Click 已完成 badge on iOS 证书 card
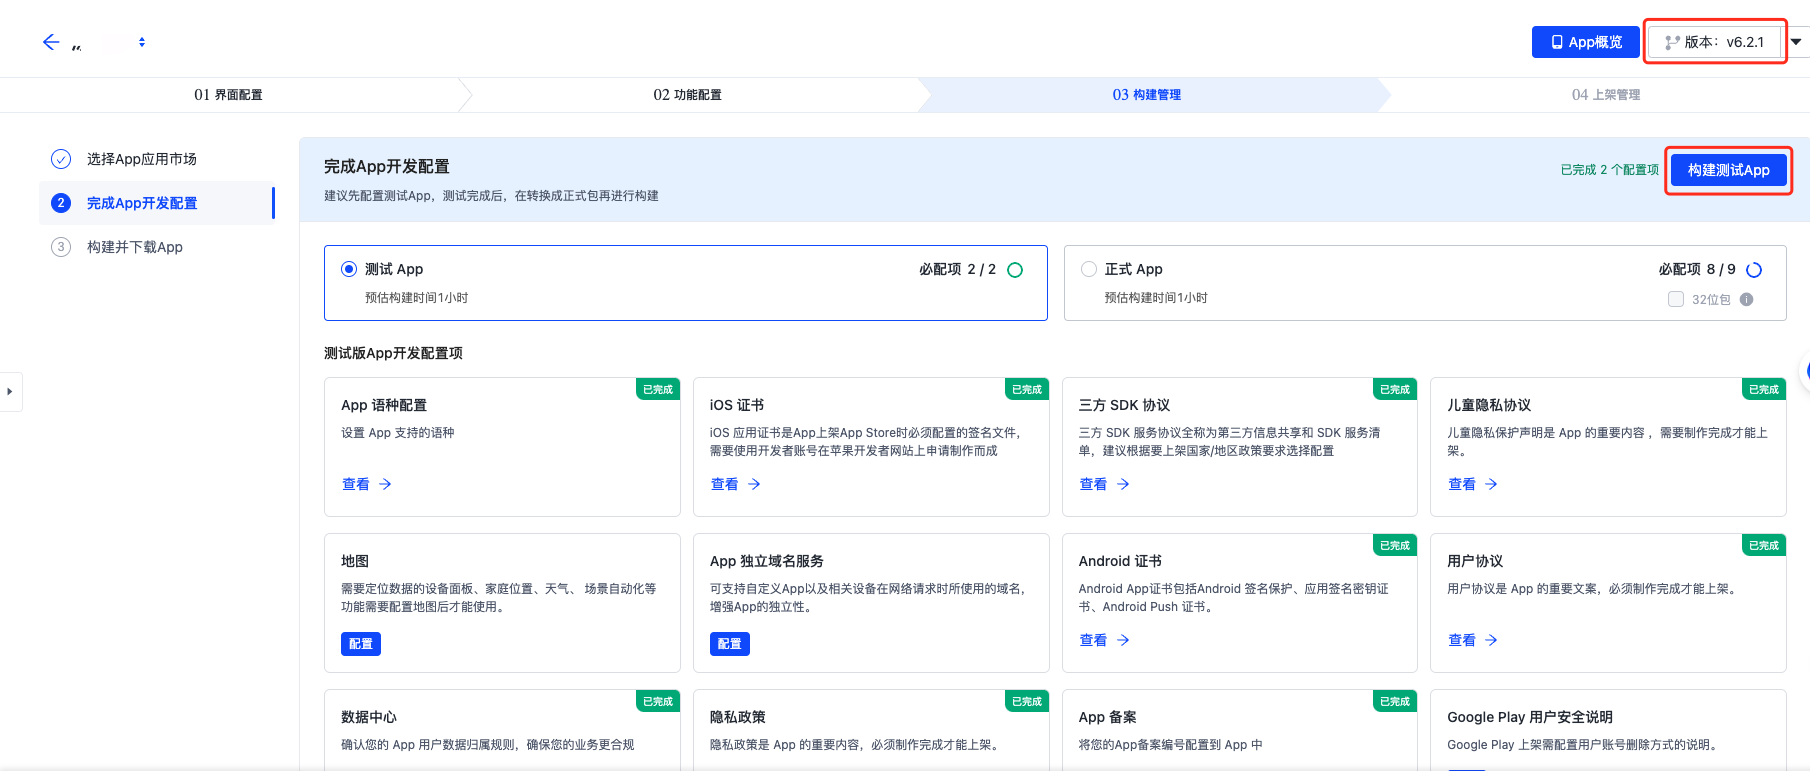1810x774 pixels. pyautogui.click(x=1027, y=389)
